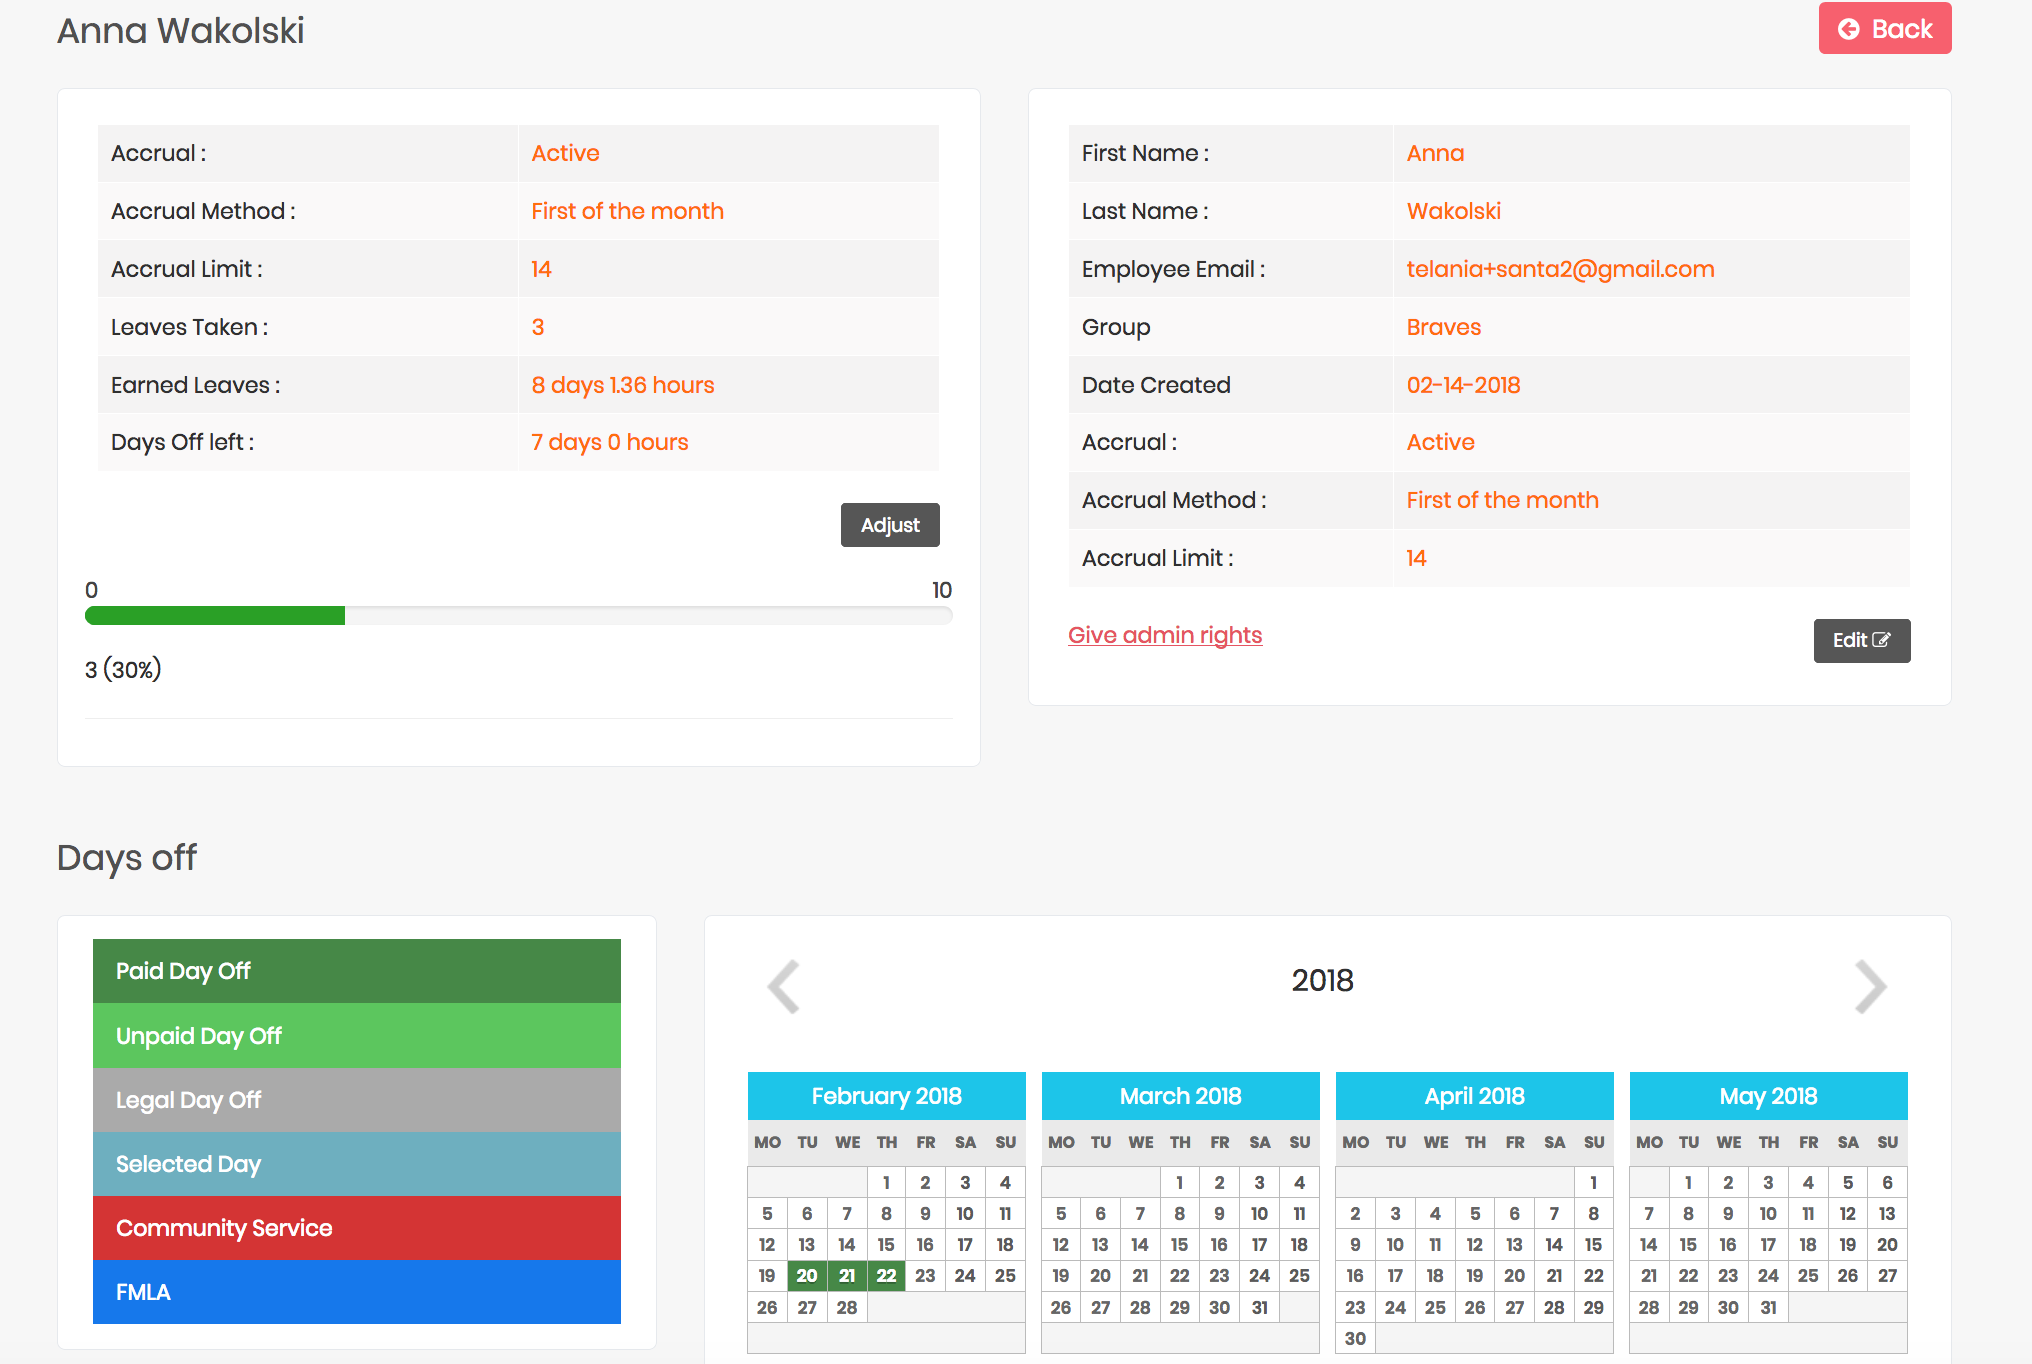Advance to next year with right chevron
The height and width of the screenshot is (1364, 2032).
coord(1870,987)
